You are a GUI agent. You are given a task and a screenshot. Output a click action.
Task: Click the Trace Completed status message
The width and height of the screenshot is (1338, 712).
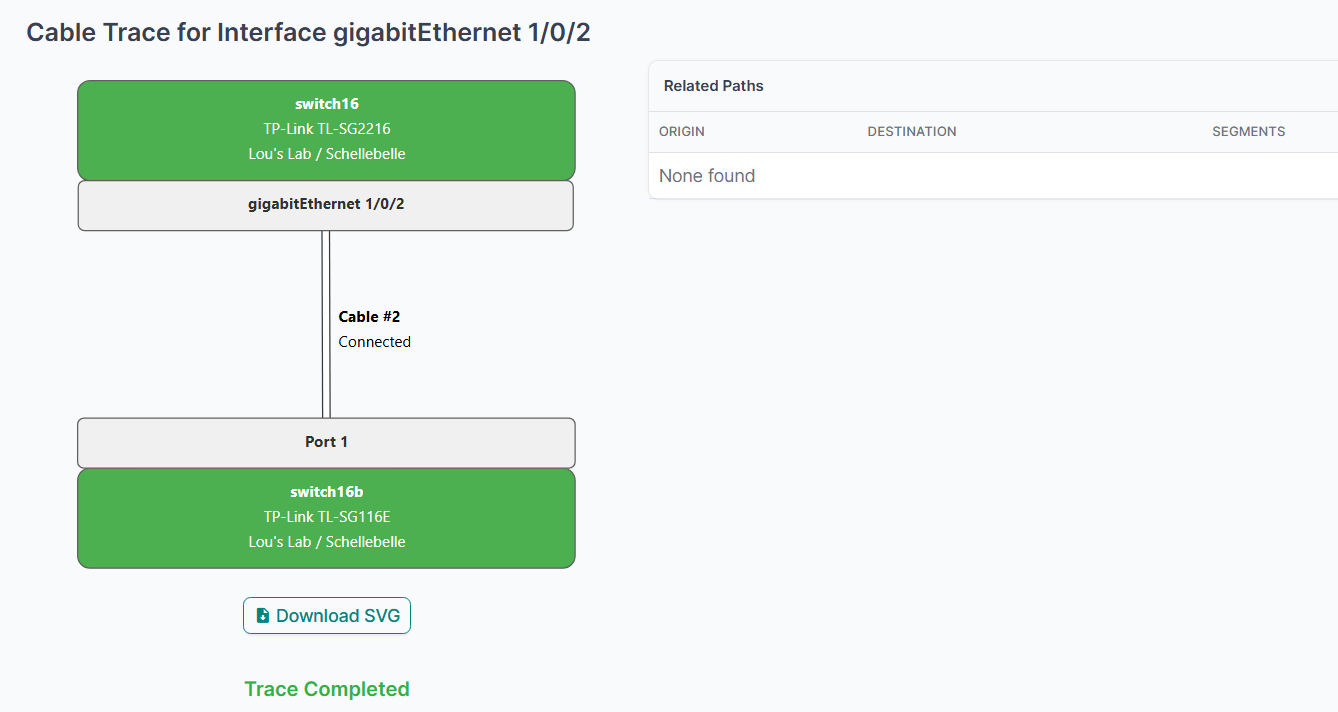click(x=326, y=689)
